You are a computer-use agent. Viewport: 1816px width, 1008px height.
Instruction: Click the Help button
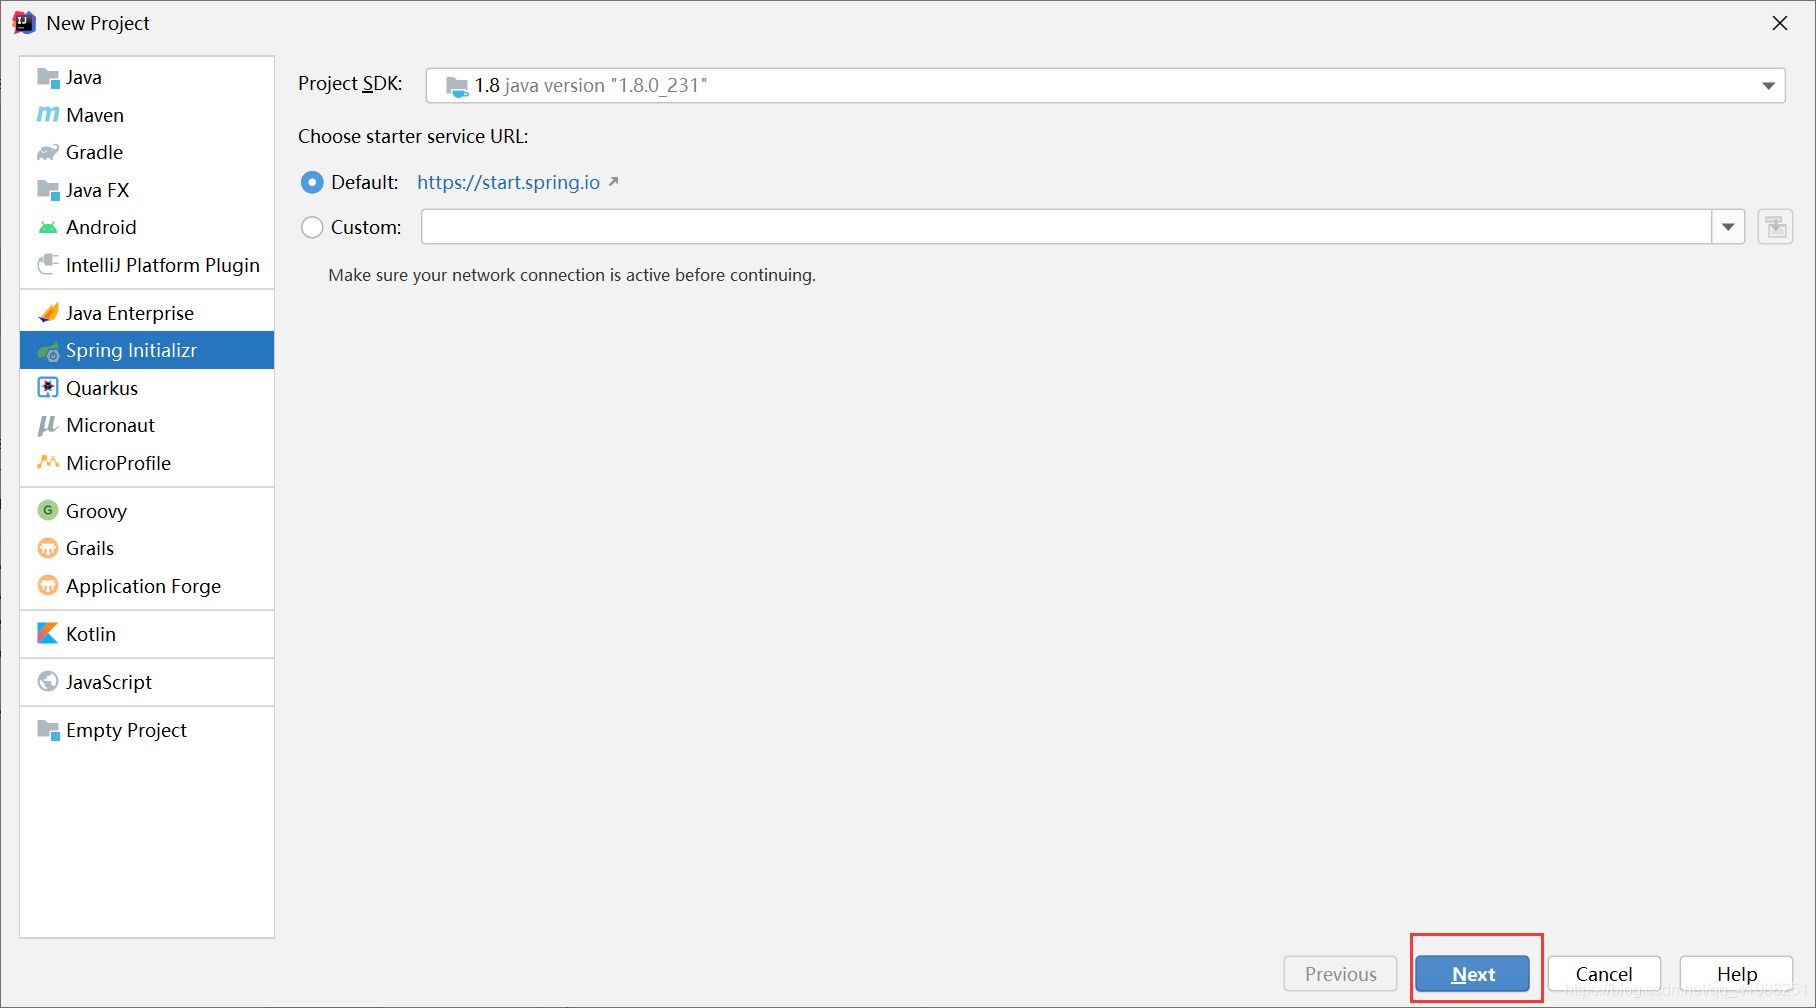click(1737, 974)
